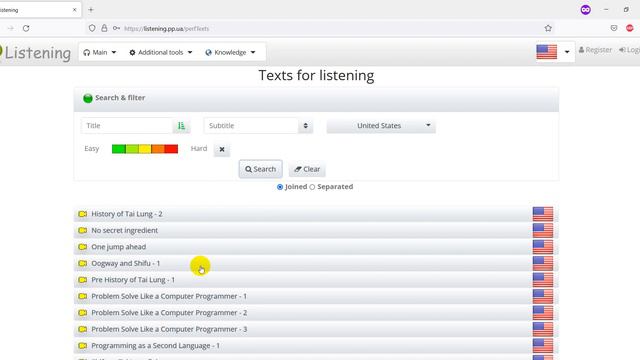
Task: Open Problem Solve Like a Computer Programmer - 2
Action: tap(169, 313)
